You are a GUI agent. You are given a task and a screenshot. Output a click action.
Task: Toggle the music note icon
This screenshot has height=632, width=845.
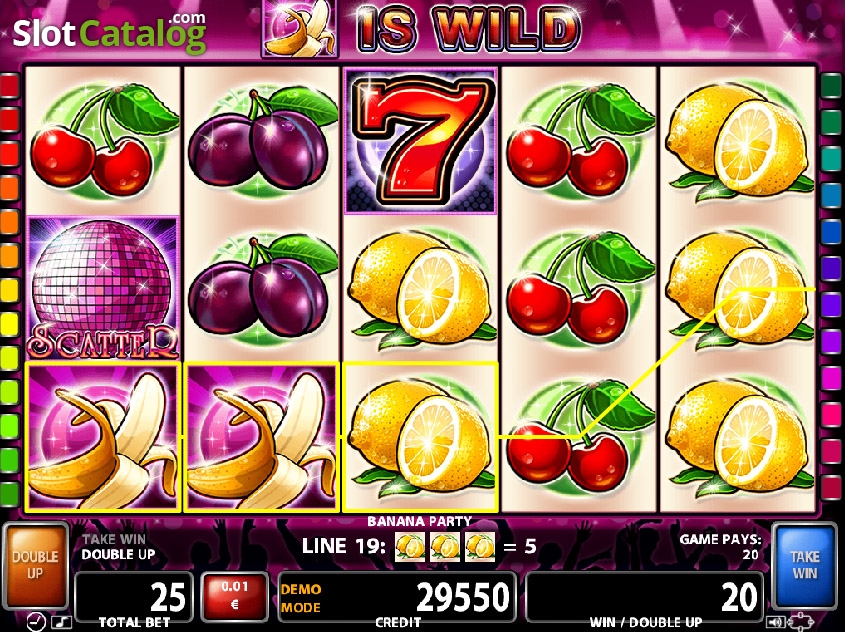pos(61,623)
